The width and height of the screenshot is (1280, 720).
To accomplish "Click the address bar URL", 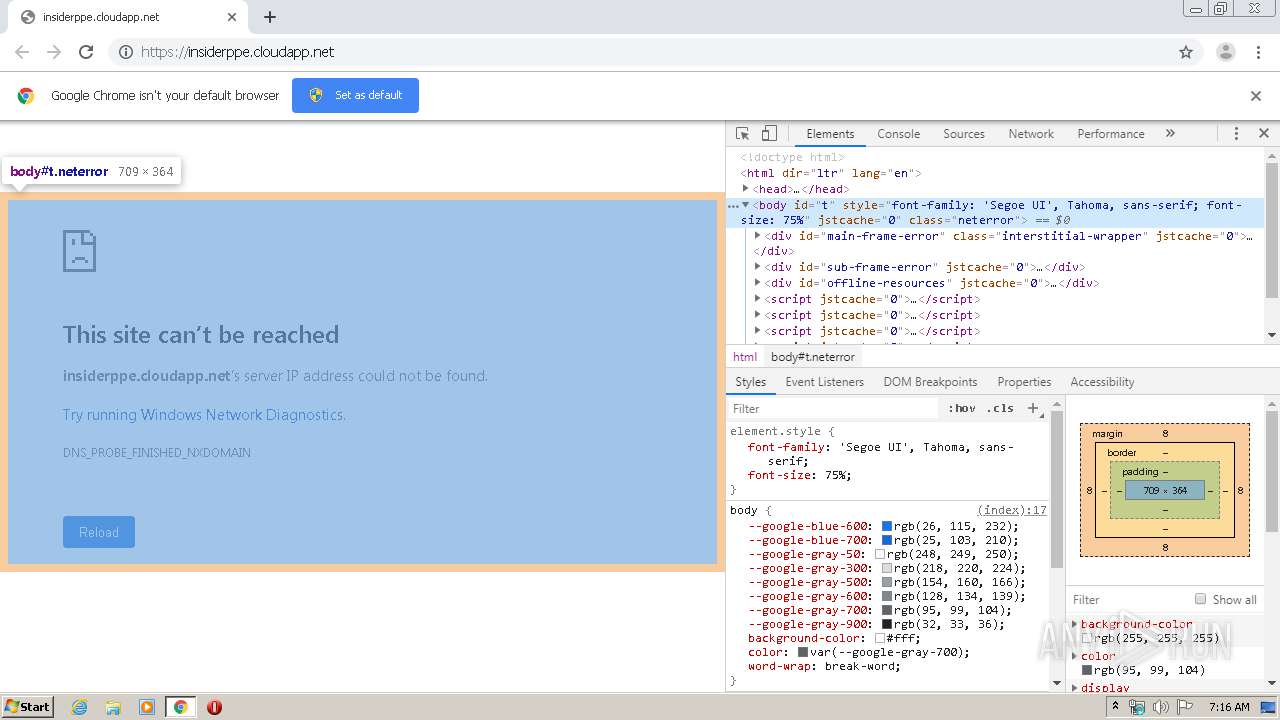I will point(237,52).
